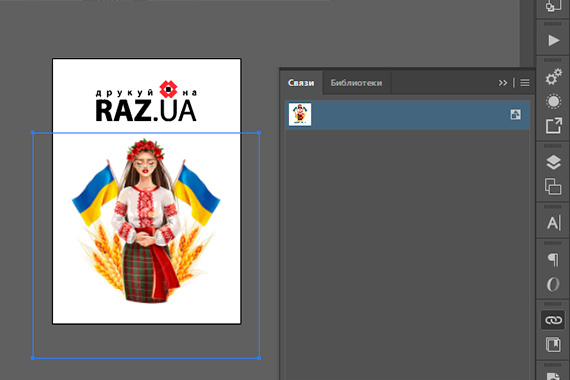Open the Artboards panel icon

pyautogui.click(x=553, y=187)
